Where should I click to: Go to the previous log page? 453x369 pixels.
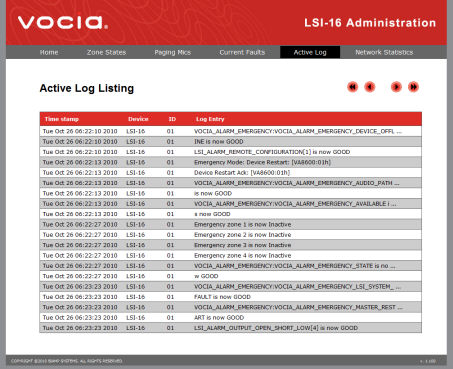[x=370, y=87]
